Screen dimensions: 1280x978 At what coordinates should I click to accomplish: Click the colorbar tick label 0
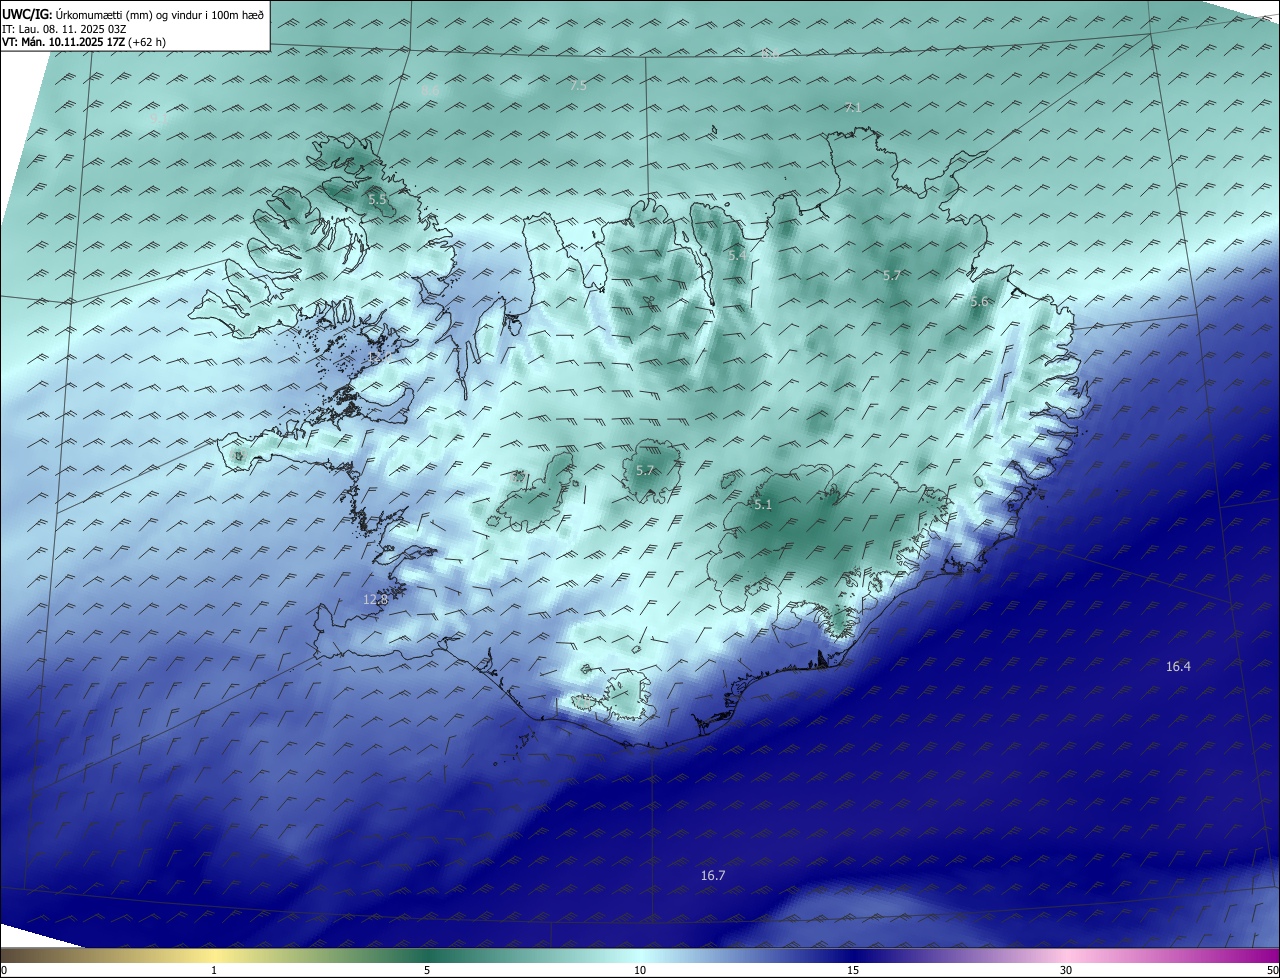(4, 970)
